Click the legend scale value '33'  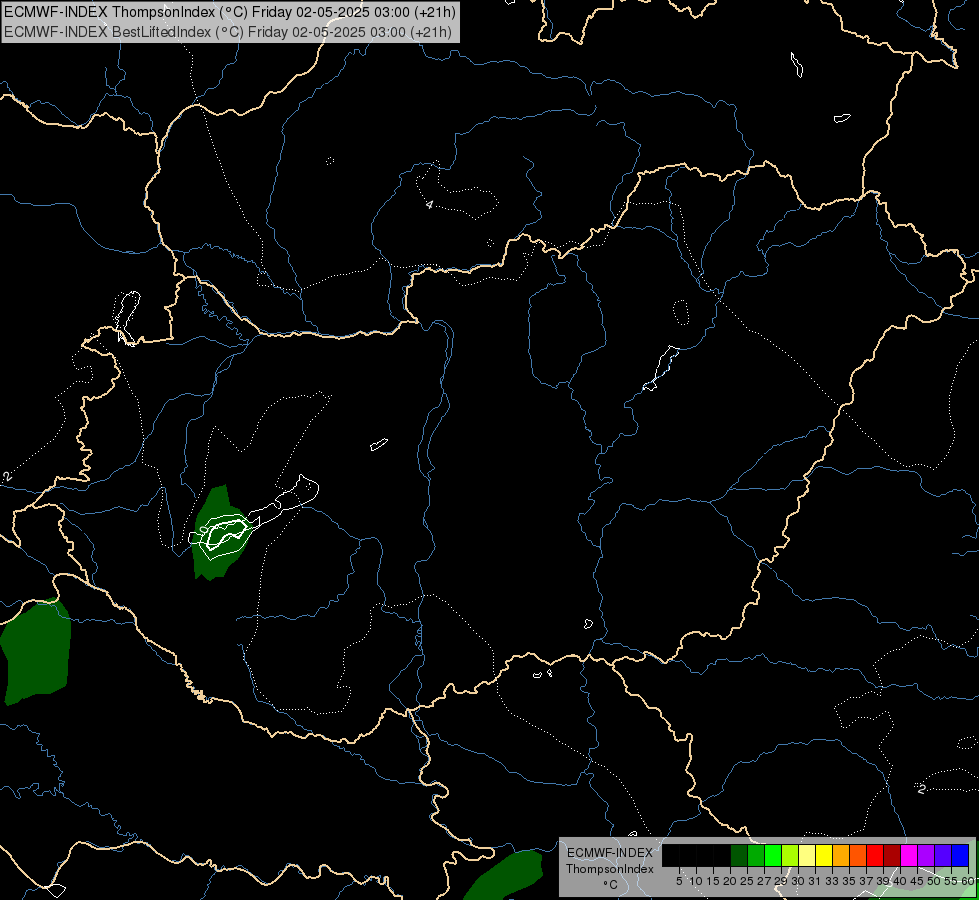pyautogui.click(x=832, y=881)
